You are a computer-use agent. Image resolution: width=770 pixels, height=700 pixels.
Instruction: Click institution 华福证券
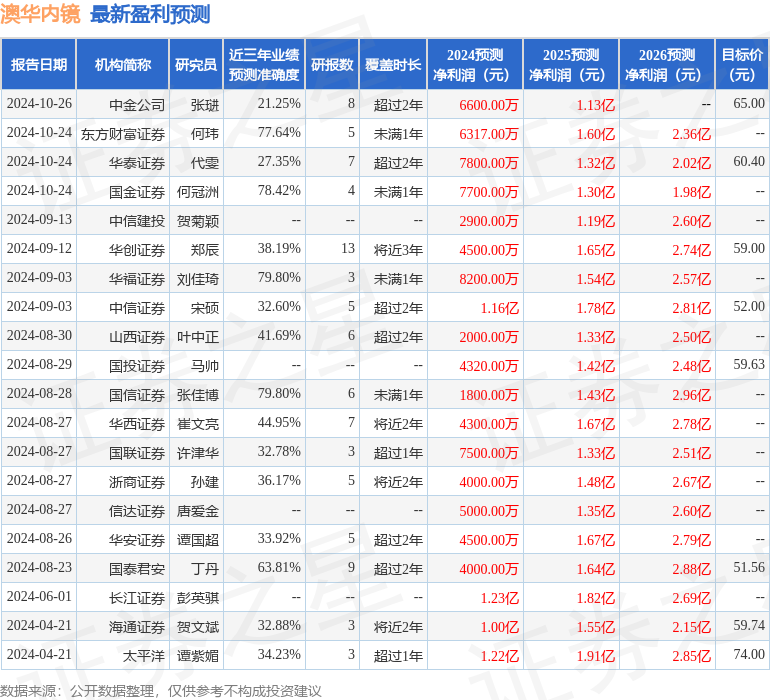point(137,279)
